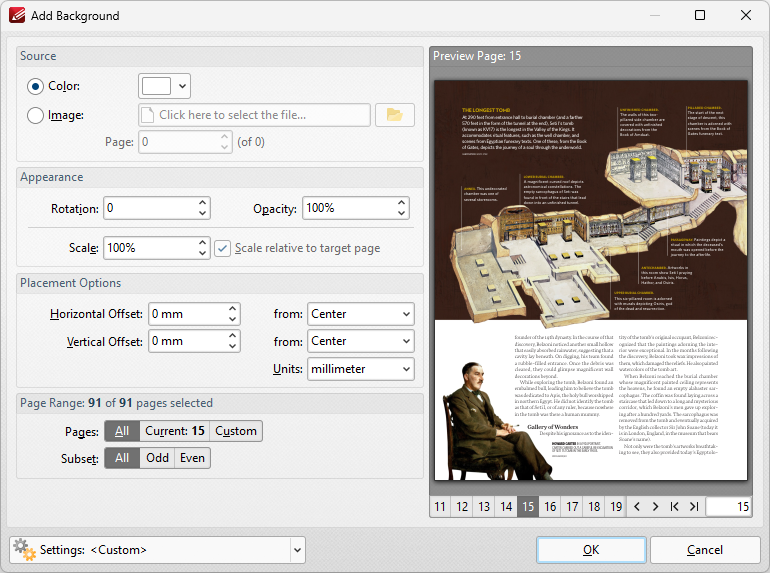
Task: Click the preview page number input box
Action: (729, 507)
